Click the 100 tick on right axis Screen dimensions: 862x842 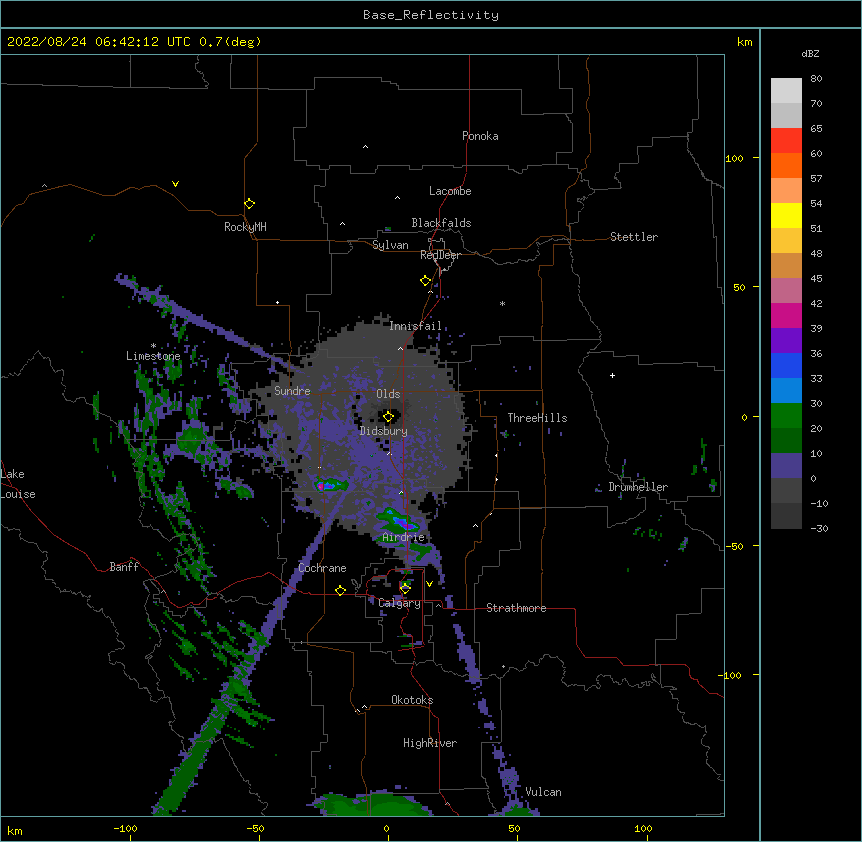tap(734, 158)
